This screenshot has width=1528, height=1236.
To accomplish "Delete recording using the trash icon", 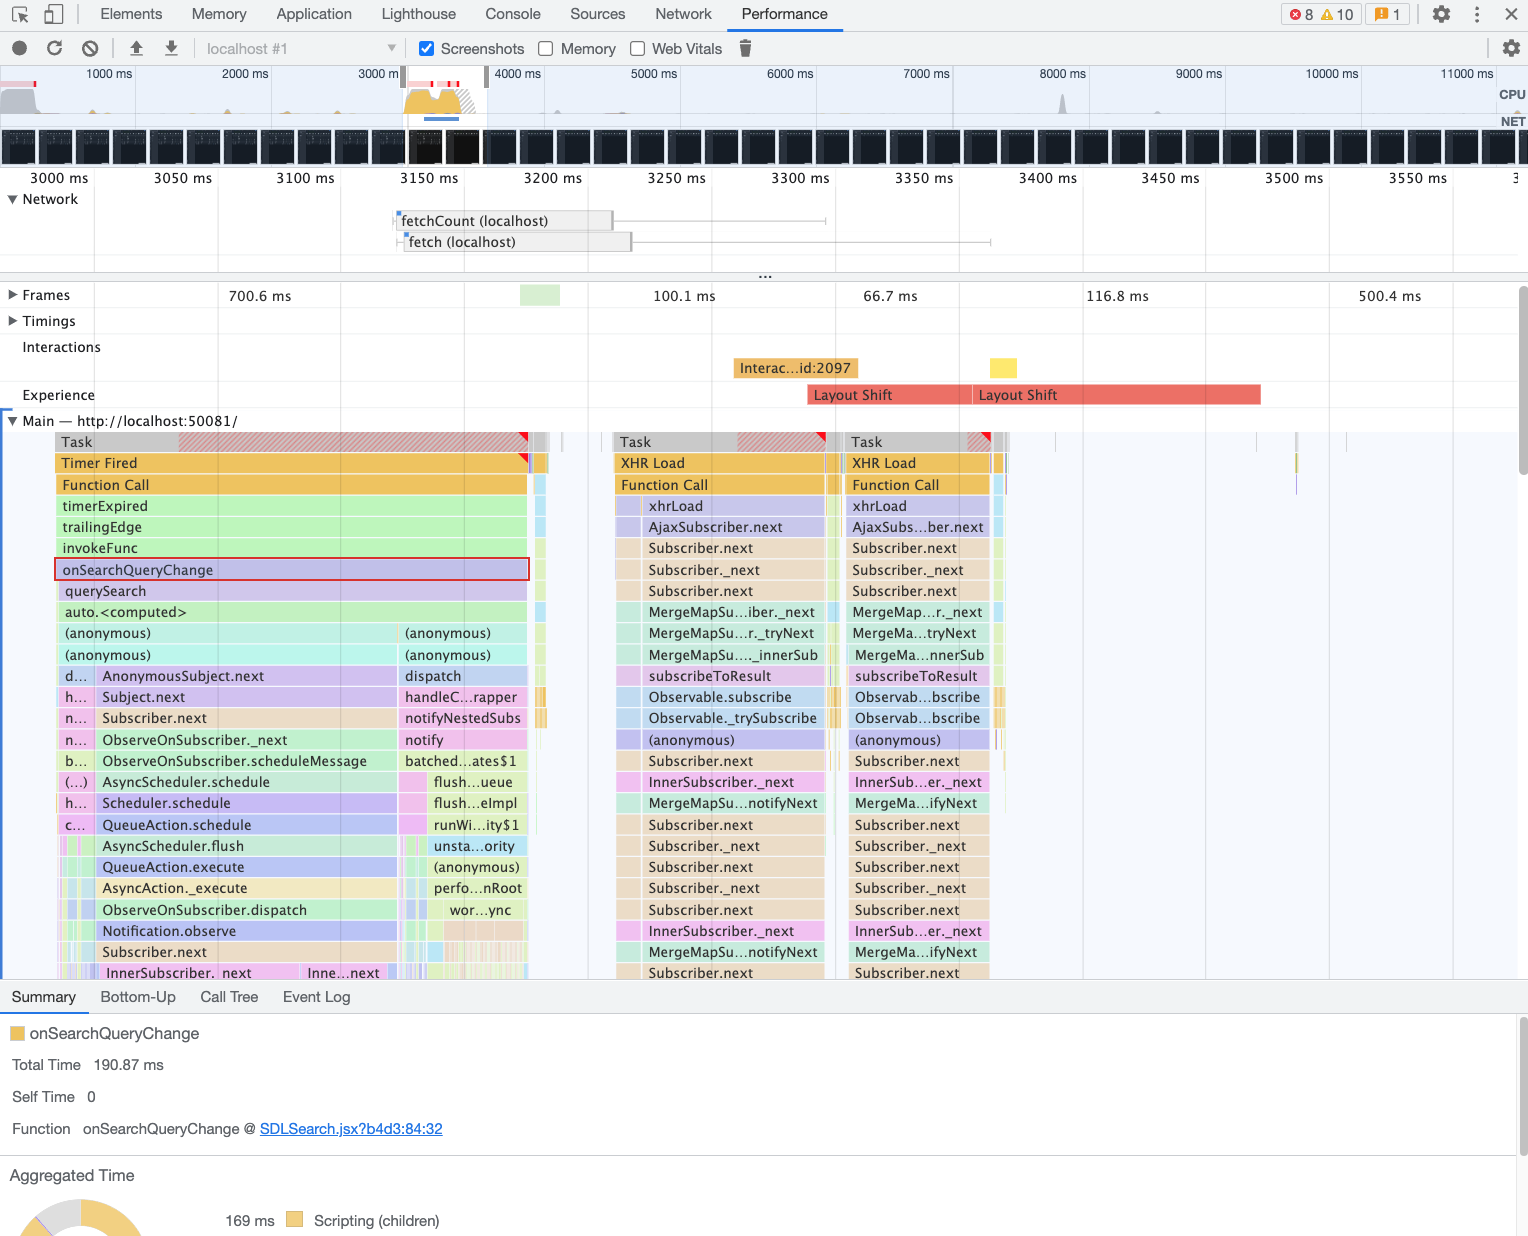I will 745,48.
